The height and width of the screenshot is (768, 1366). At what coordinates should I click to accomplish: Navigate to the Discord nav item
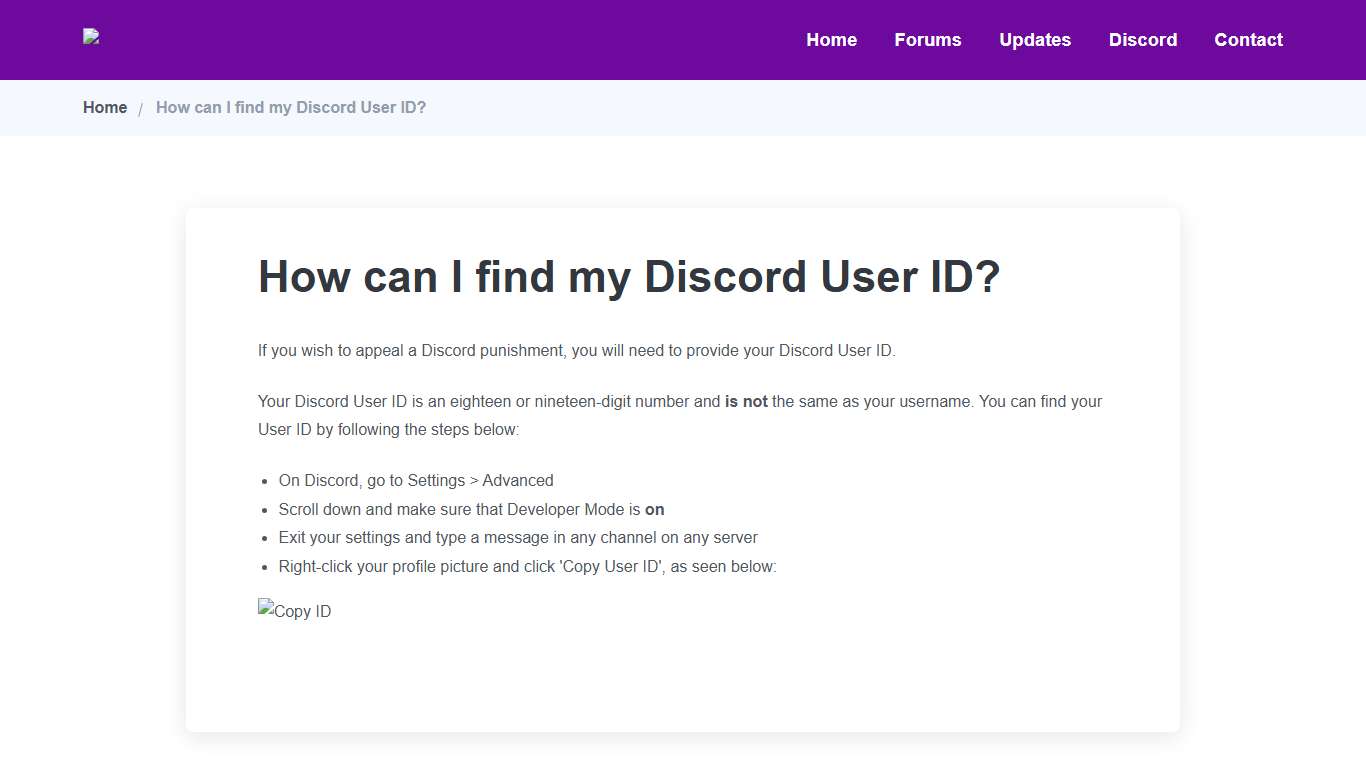pos(1142,40)
